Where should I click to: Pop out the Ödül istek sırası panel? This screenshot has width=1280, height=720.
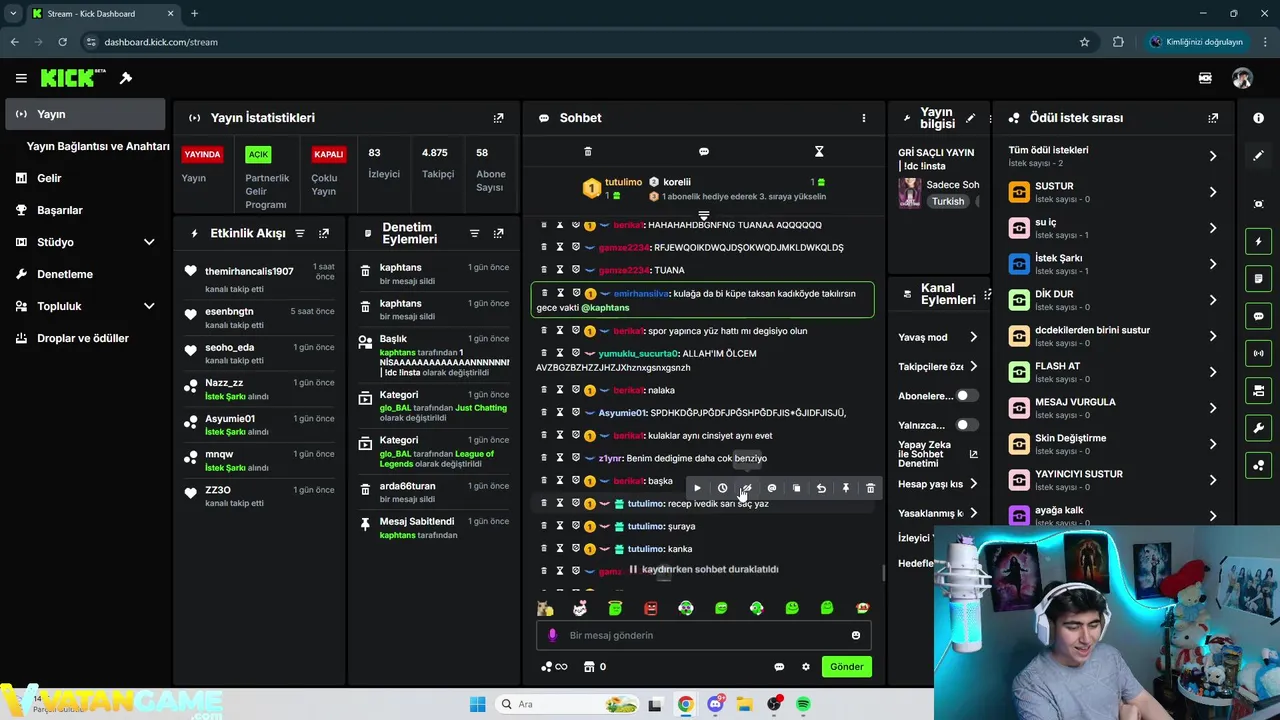(x=1213, y=118)
